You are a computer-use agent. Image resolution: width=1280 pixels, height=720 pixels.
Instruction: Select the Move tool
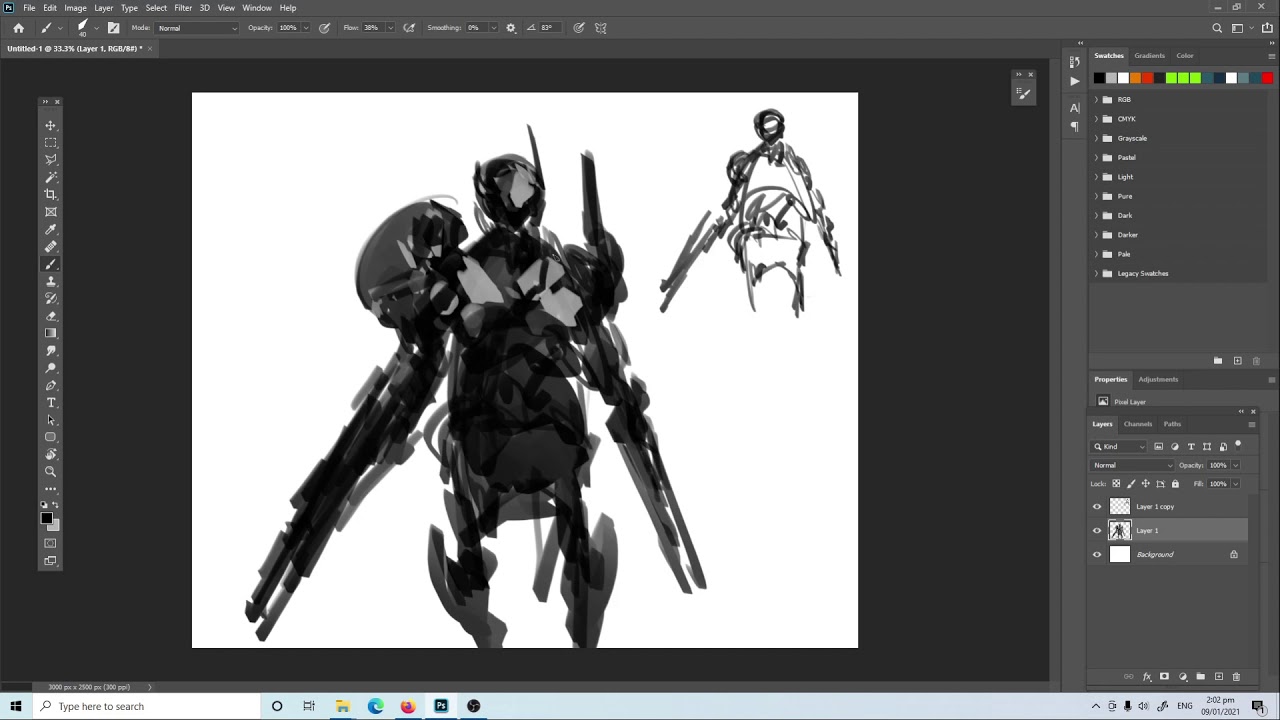pyautogui.click(x=51, y=125)
